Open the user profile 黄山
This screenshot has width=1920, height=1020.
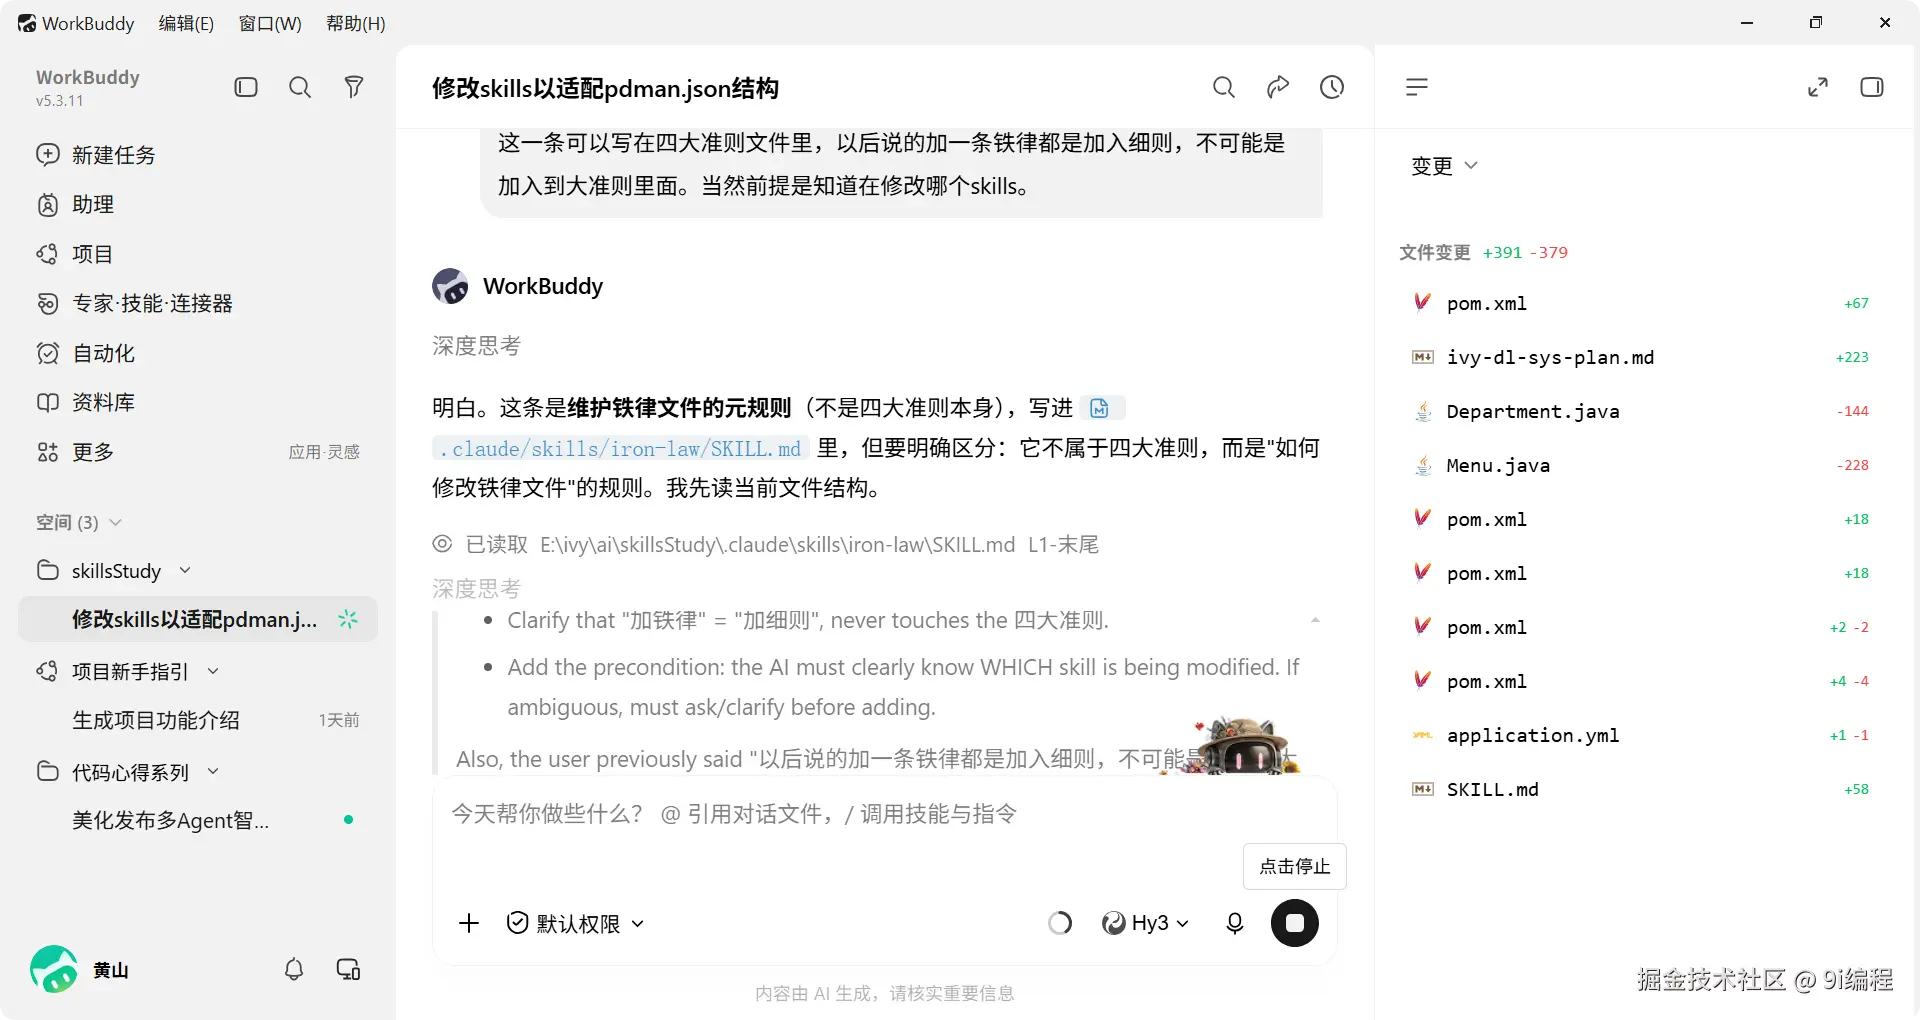click(80, 969)
